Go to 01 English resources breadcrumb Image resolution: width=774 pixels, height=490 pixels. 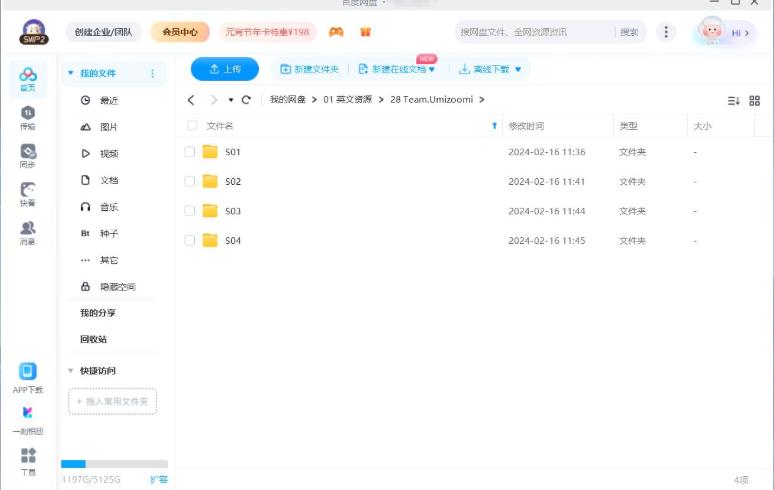coord(348,100)
